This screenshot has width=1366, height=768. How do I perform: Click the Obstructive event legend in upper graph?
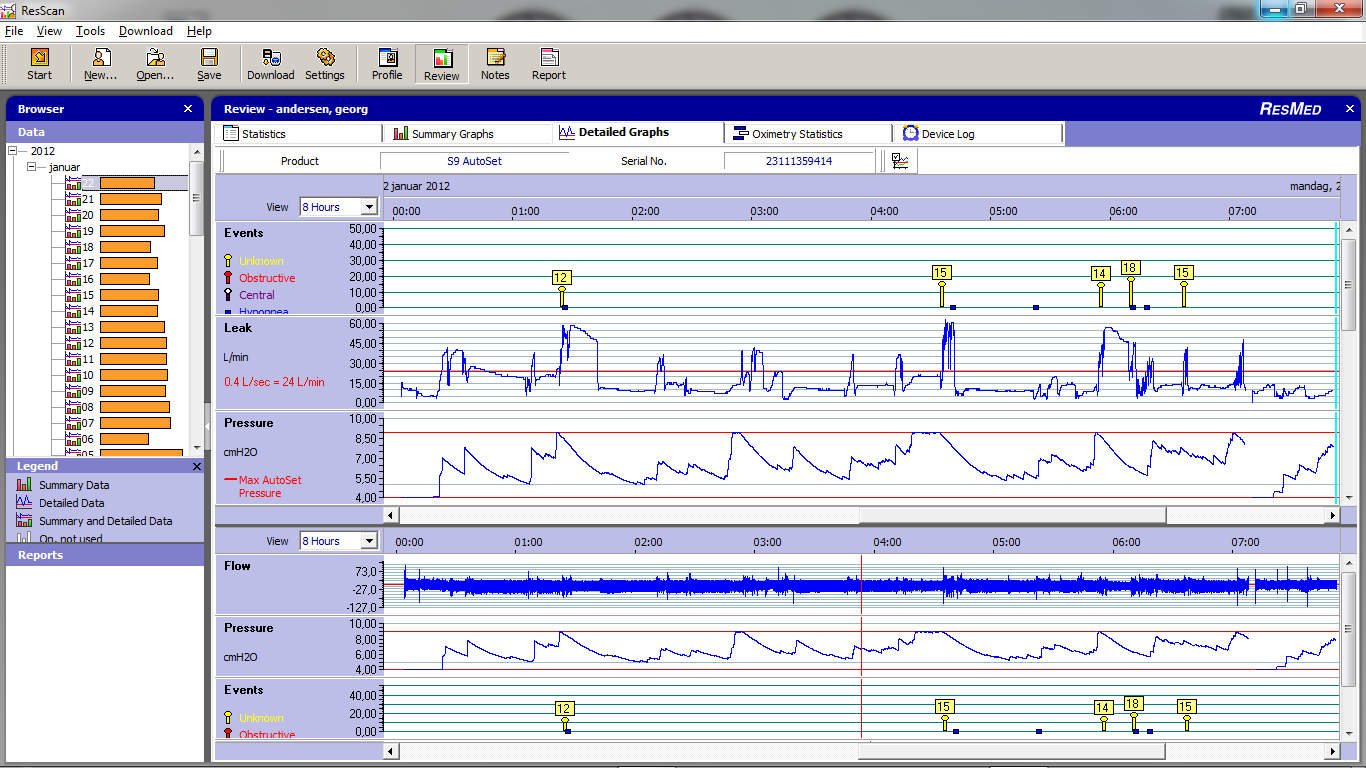coord(267,278)
